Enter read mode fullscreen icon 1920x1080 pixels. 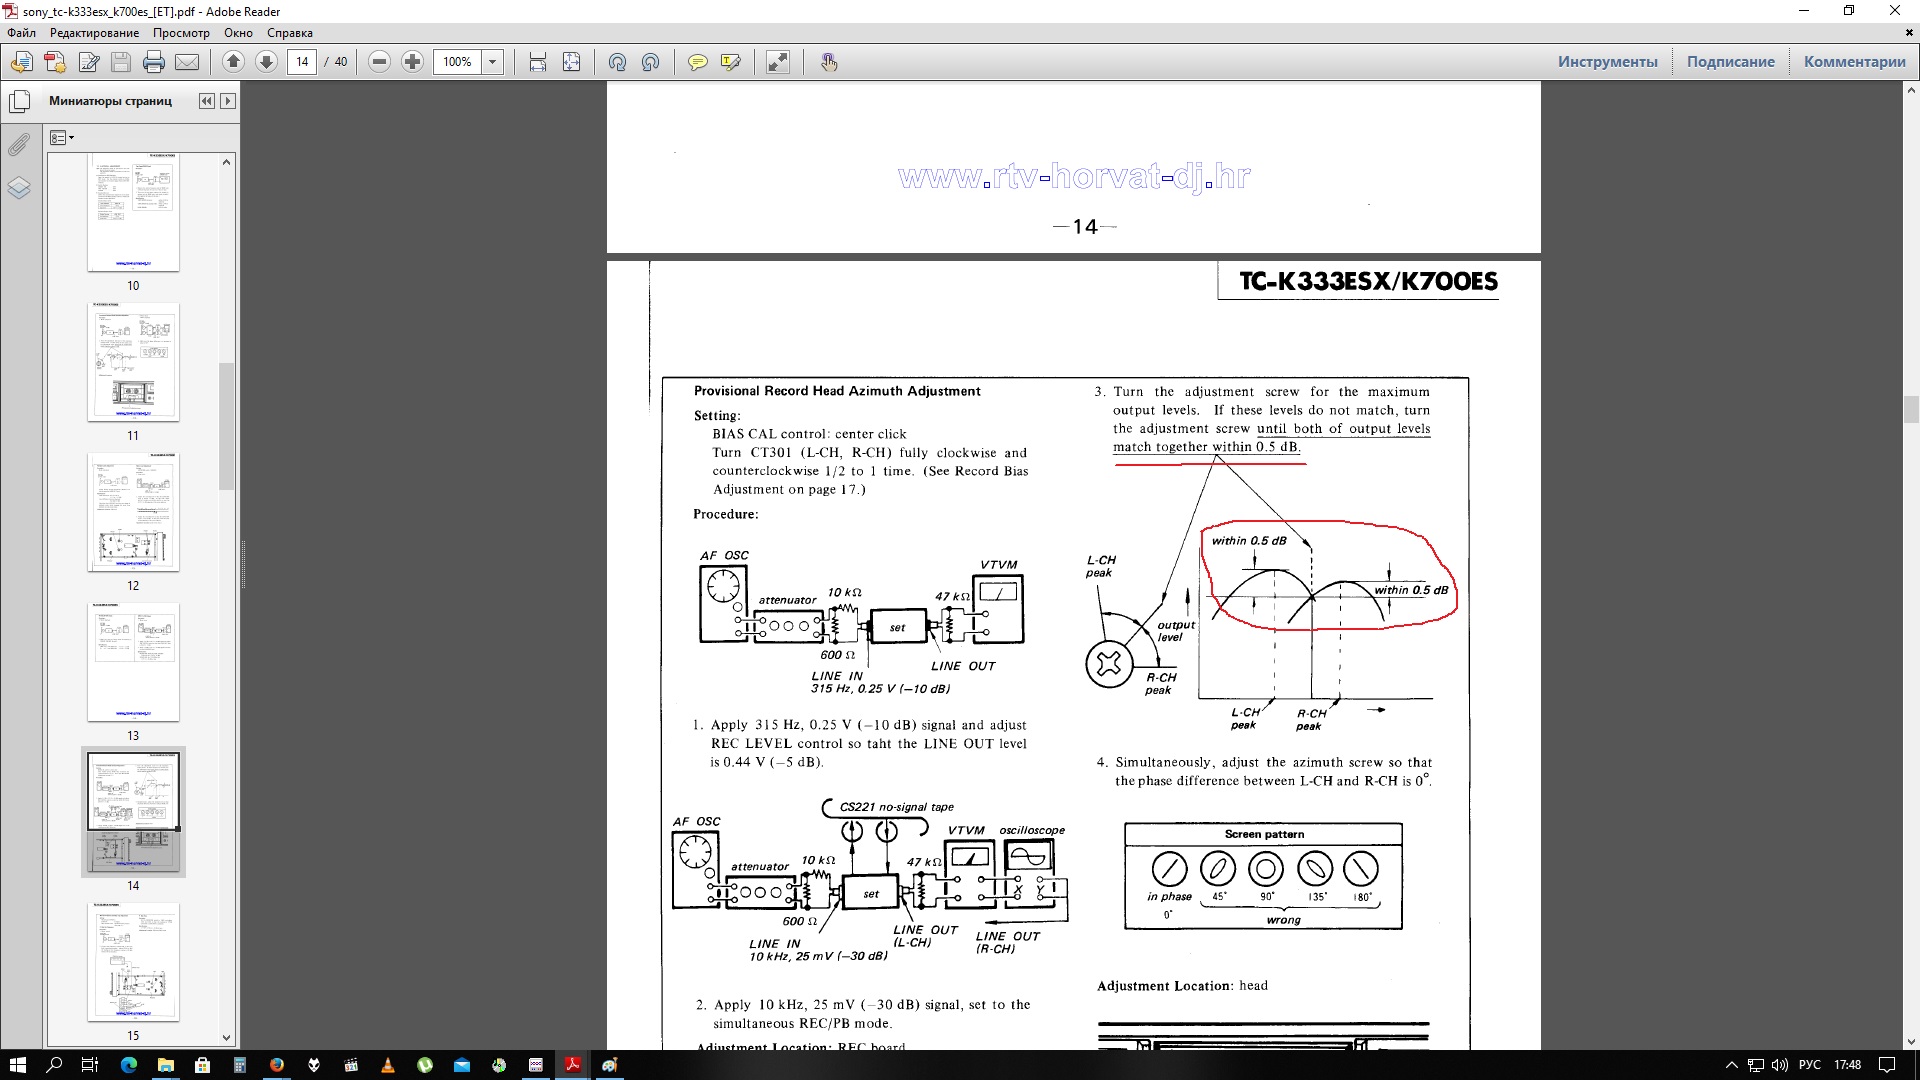click(777, 62)
